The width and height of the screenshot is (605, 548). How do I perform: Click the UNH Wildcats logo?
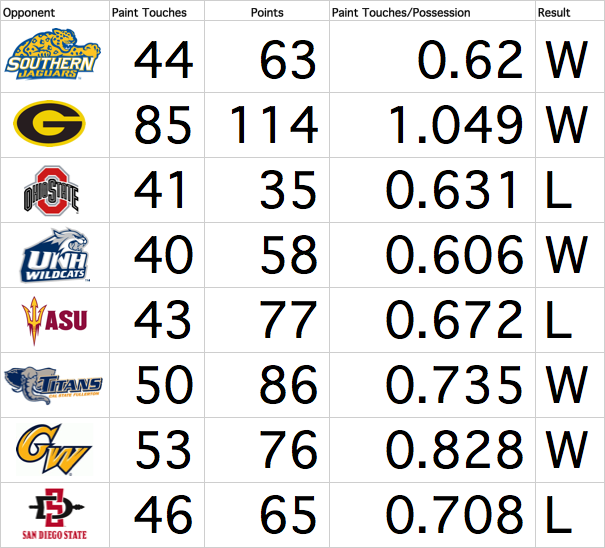[x=54, y=256]
